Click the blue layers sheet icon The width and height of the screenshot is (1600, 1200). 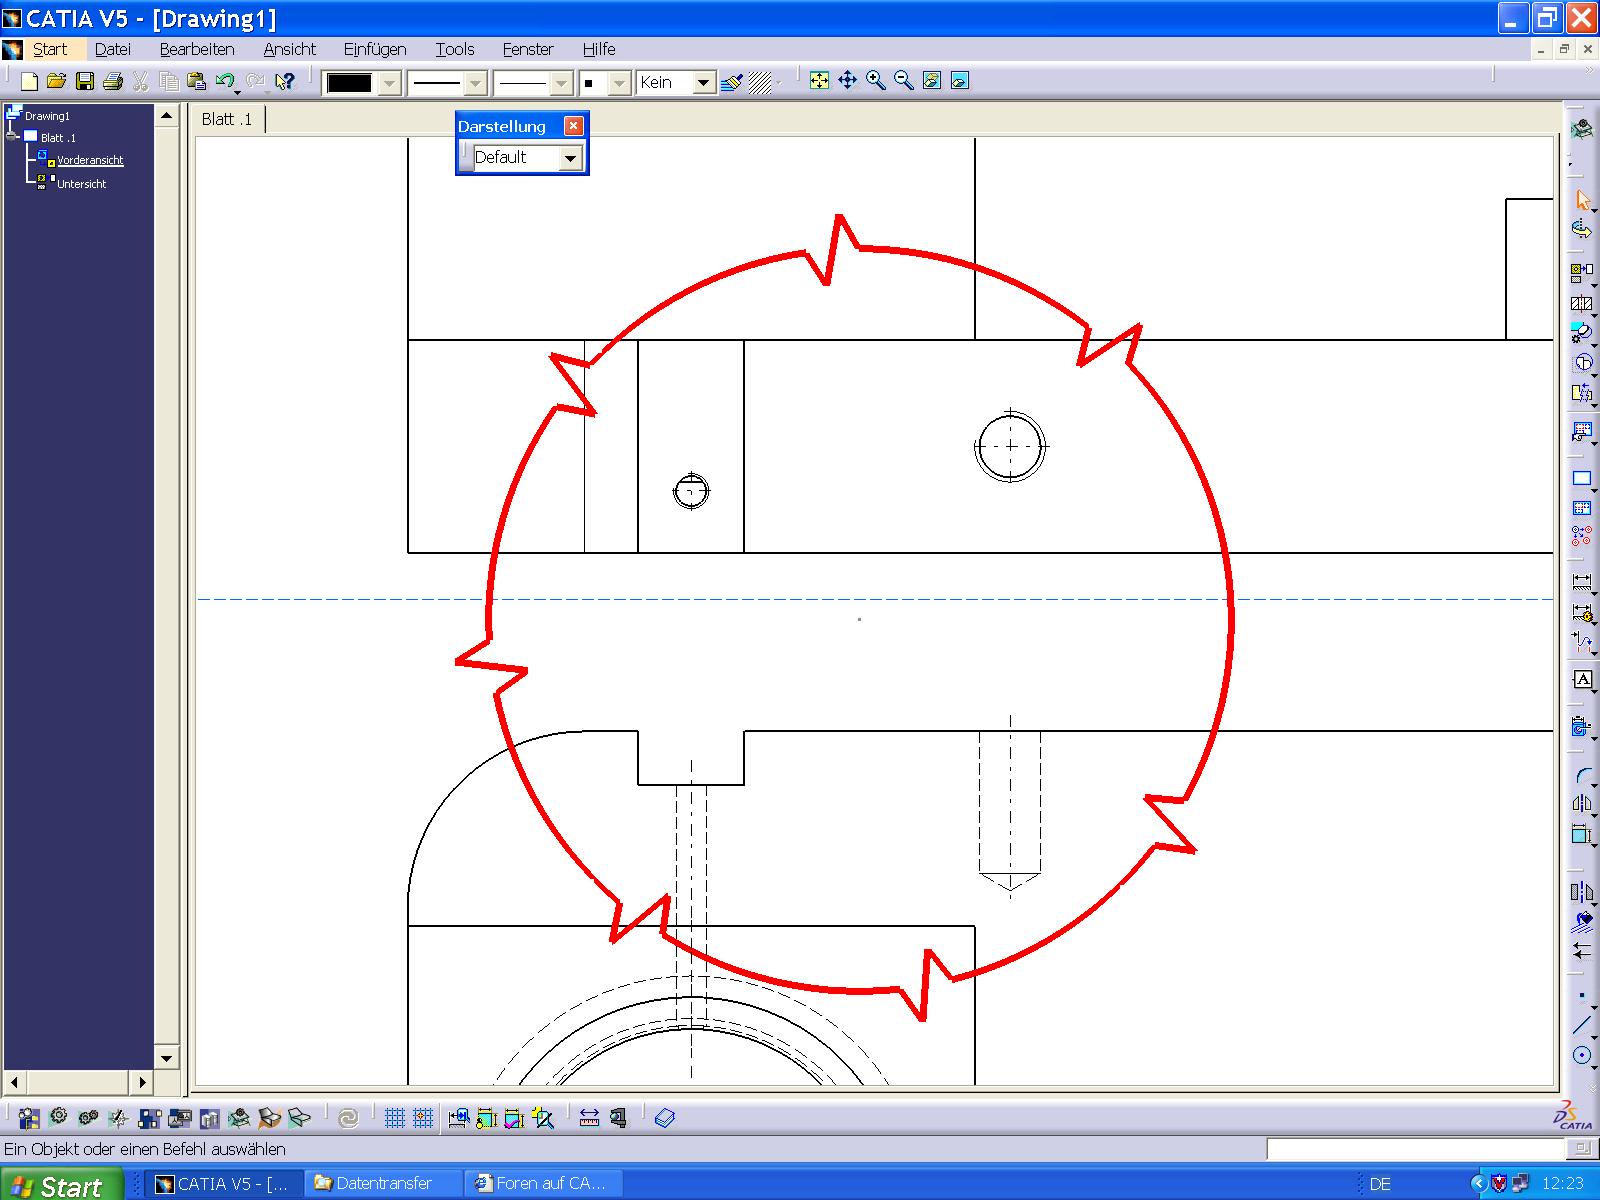[666, 1118]
